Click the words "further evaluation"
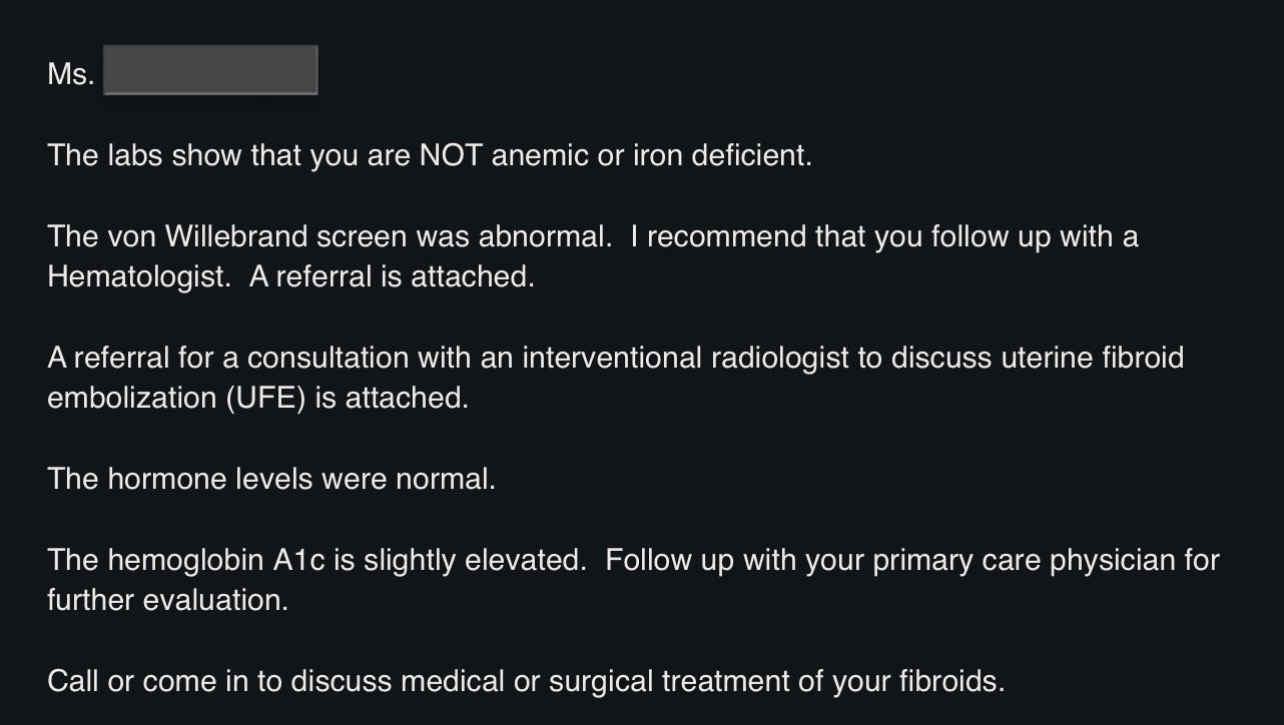The image size is (1284, 725). pos(167,601)
